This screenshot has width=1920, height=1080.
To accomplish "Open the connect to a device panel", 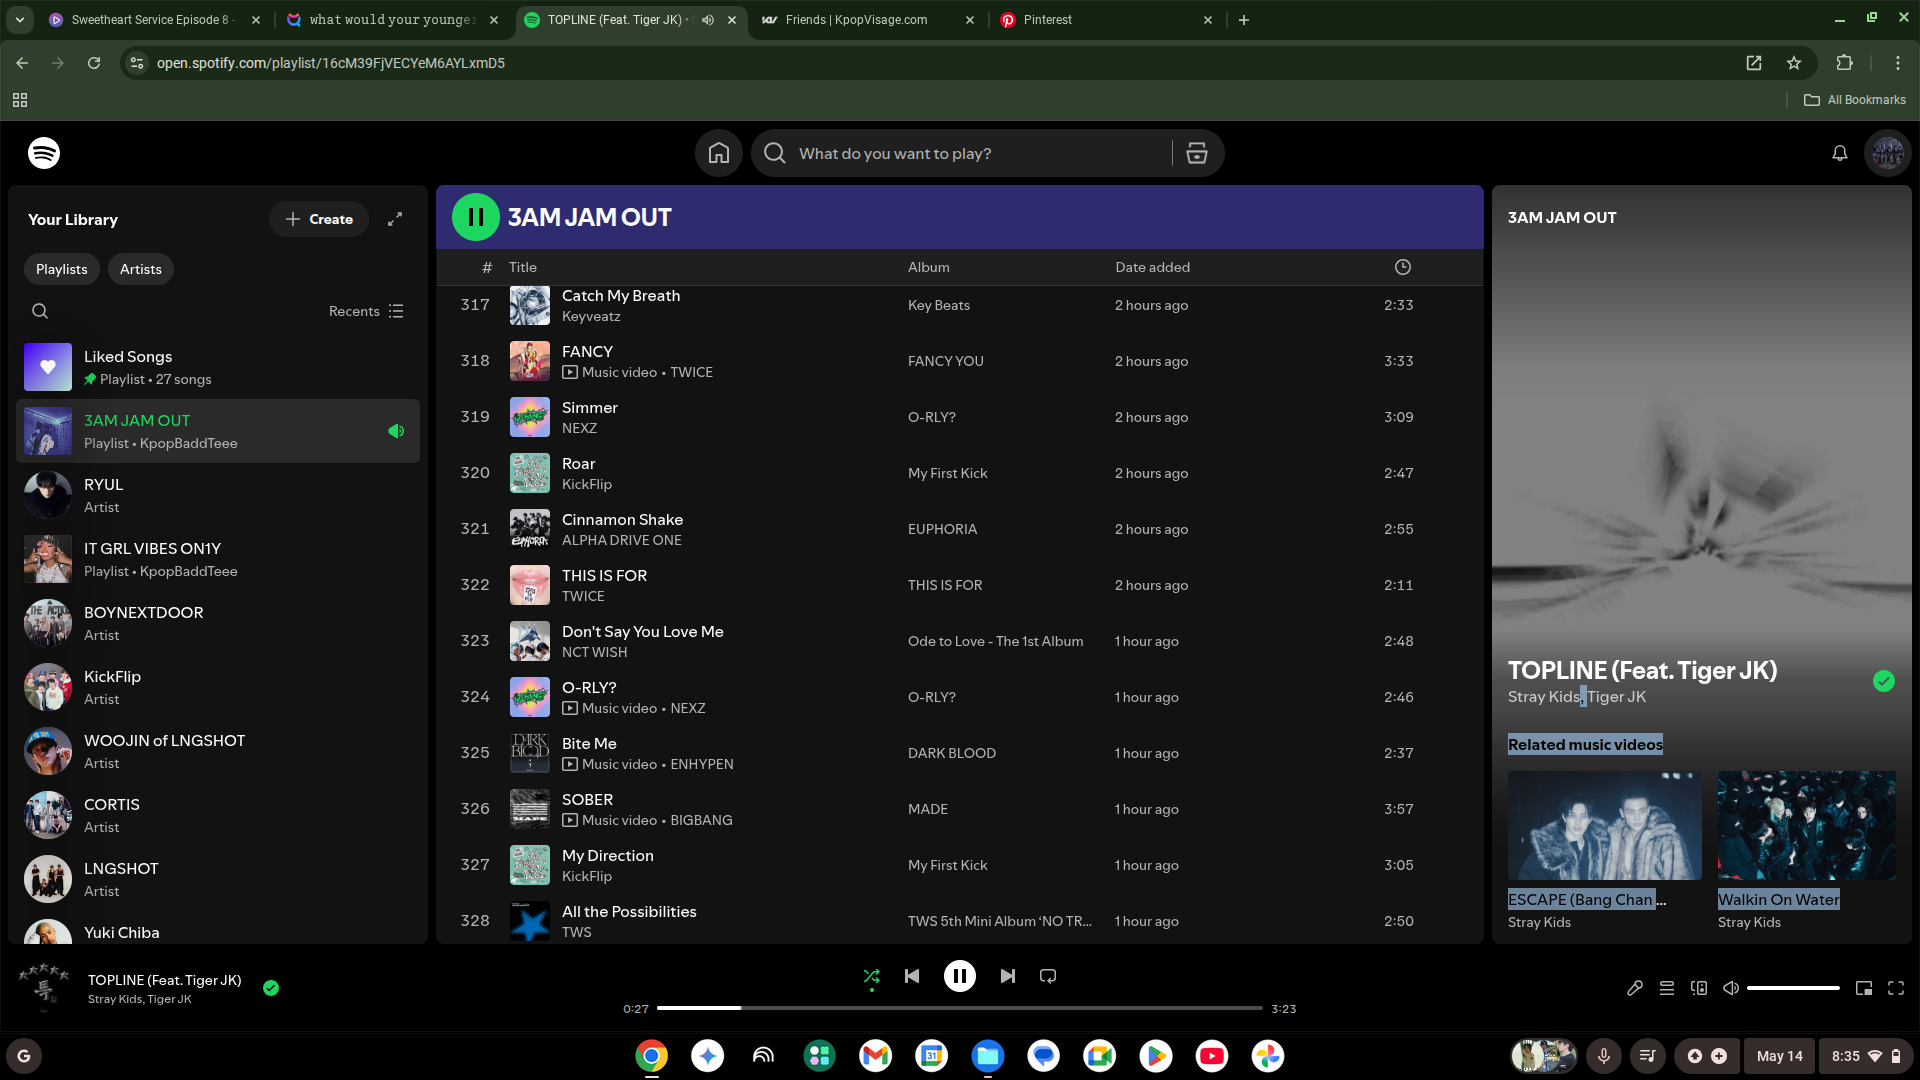I will coord(1699,988).
